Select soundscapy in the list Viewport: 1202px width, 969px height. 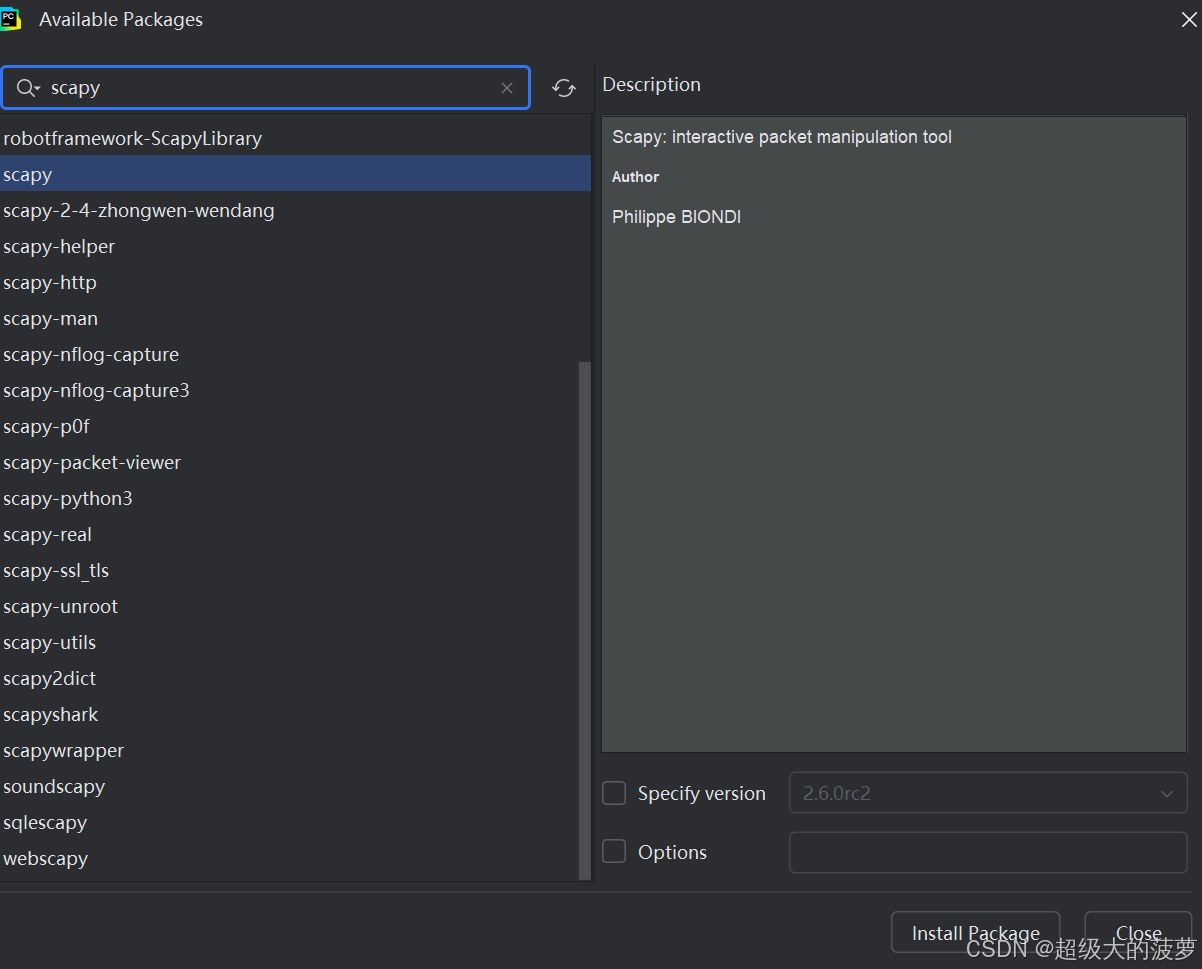tap(289, 786)
